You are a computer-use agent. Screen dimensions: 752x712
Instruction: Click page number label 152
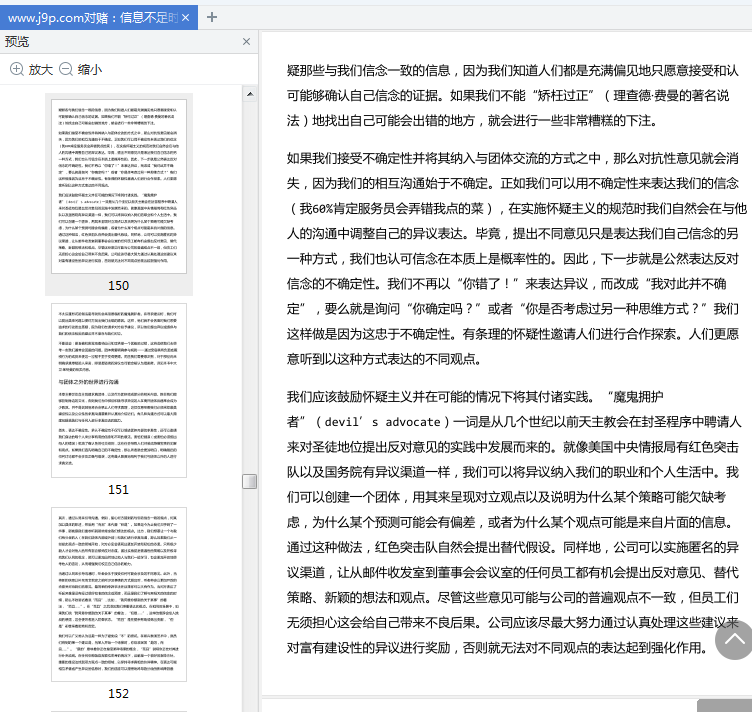(x=118, y=693)
